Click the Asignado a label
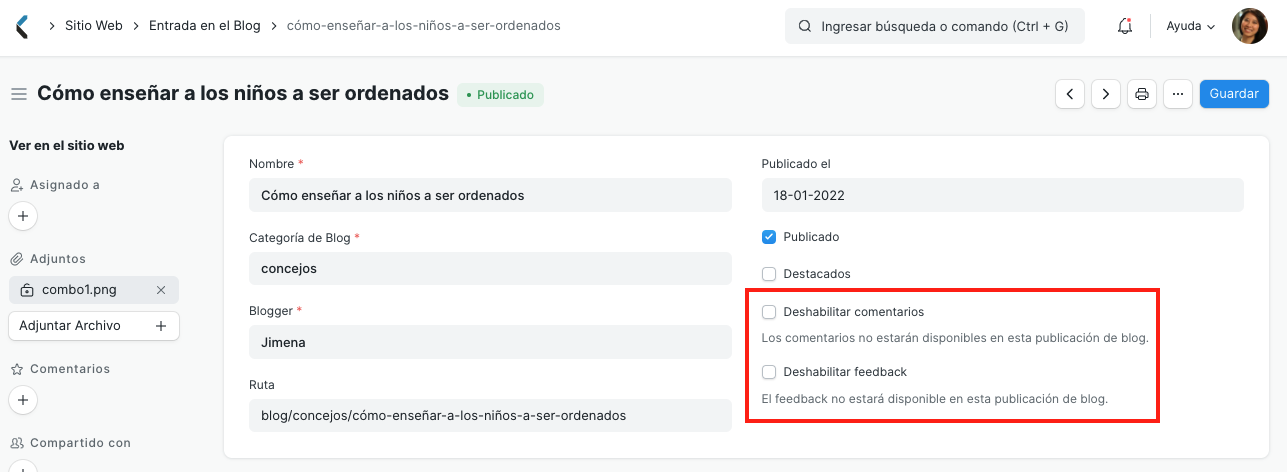This screenshot has height=472, width=1287. (65, 185)
